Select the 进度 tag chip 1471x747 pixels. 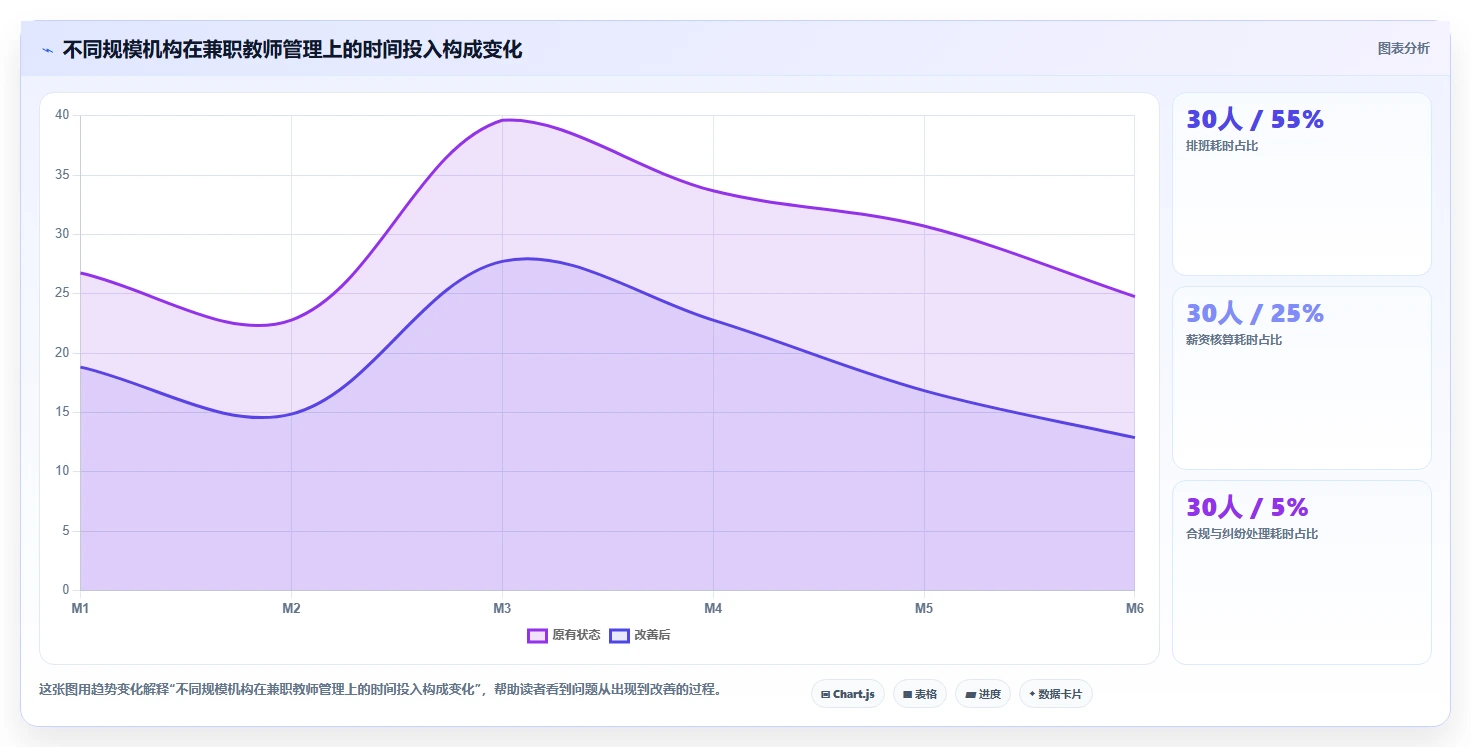(x=983, y=694)
